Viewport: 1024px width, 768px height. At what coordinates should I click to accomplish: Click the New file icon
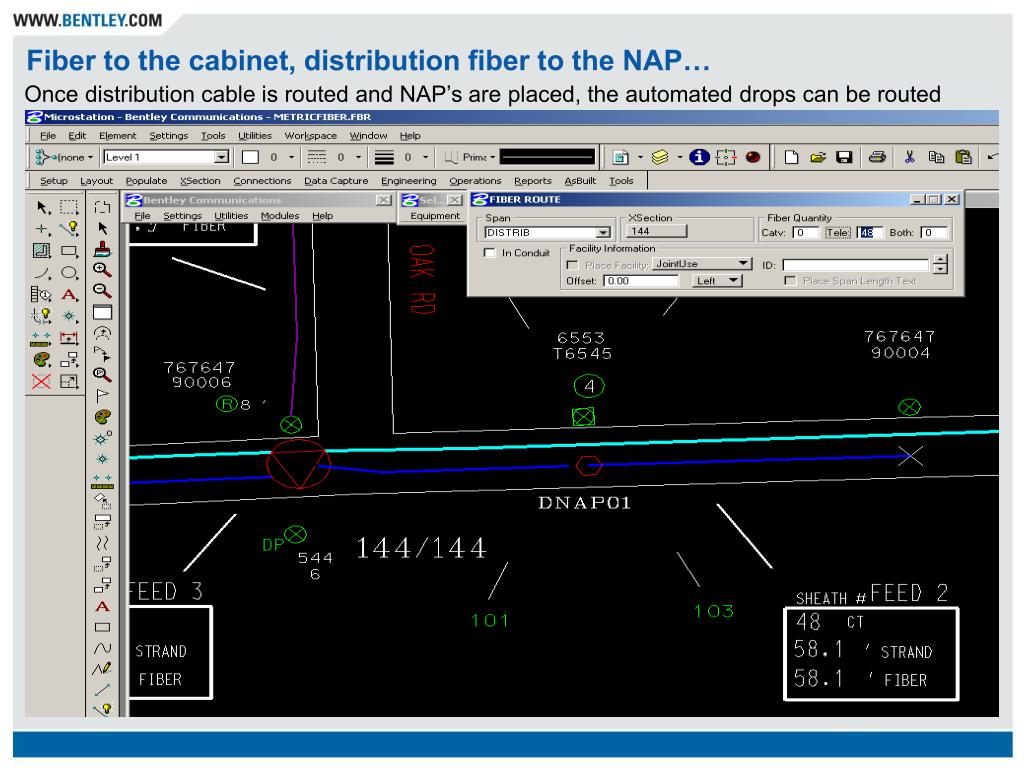click(x=792, y=157)
